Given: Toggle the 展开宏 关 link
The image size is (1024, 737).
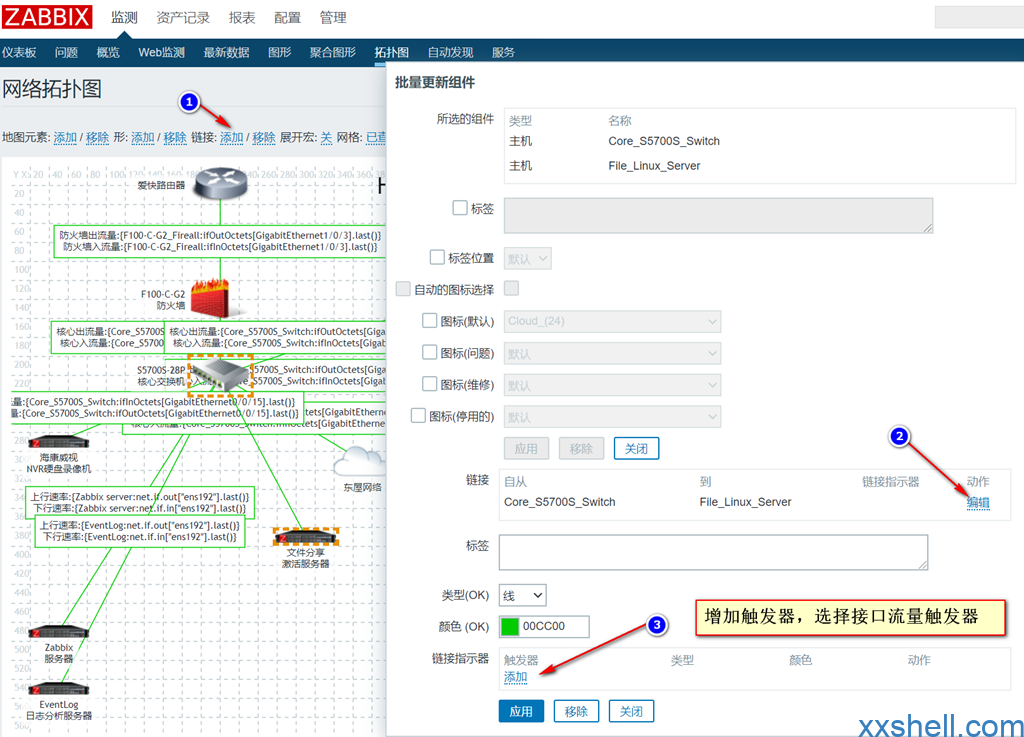Looking at the screenshot, I should click(327, 137).
